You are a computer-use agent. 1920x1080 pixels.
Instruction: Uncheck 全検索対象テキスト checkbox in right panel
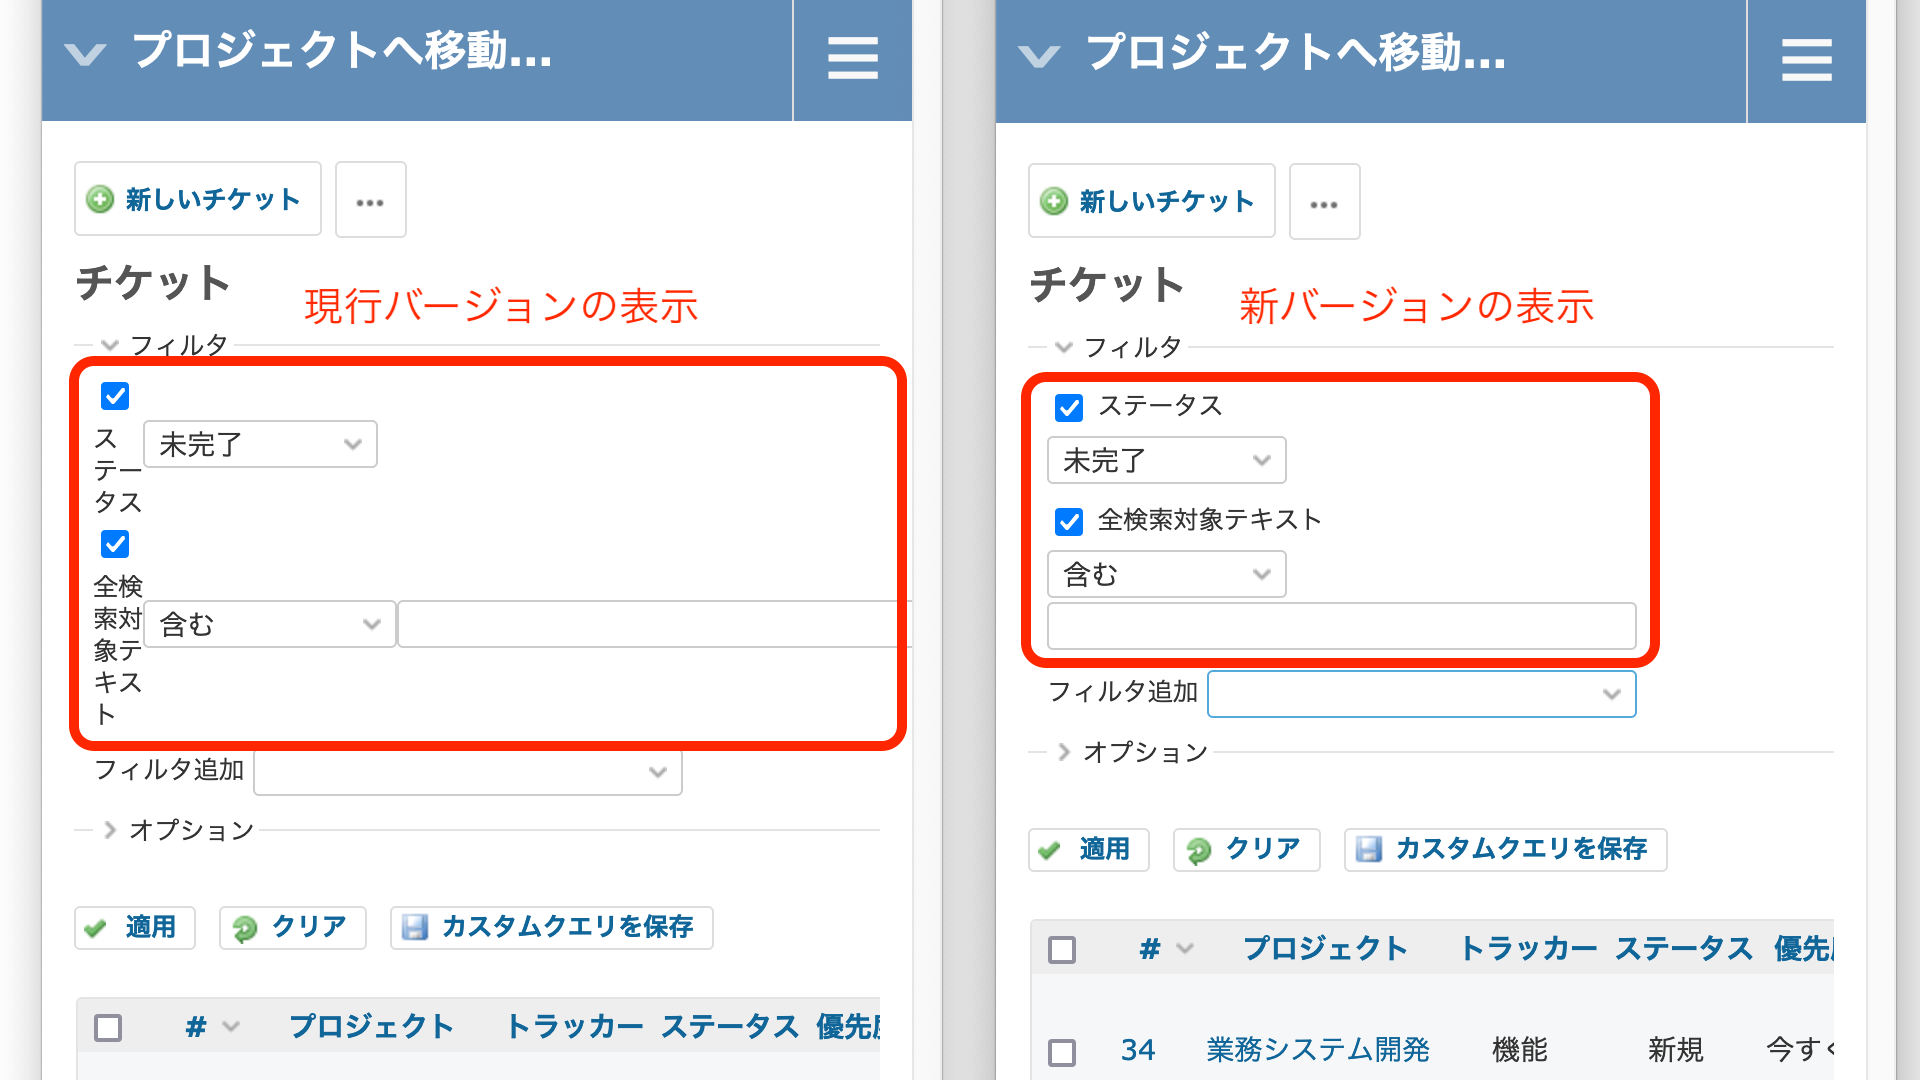click(x=1069, y=521)
